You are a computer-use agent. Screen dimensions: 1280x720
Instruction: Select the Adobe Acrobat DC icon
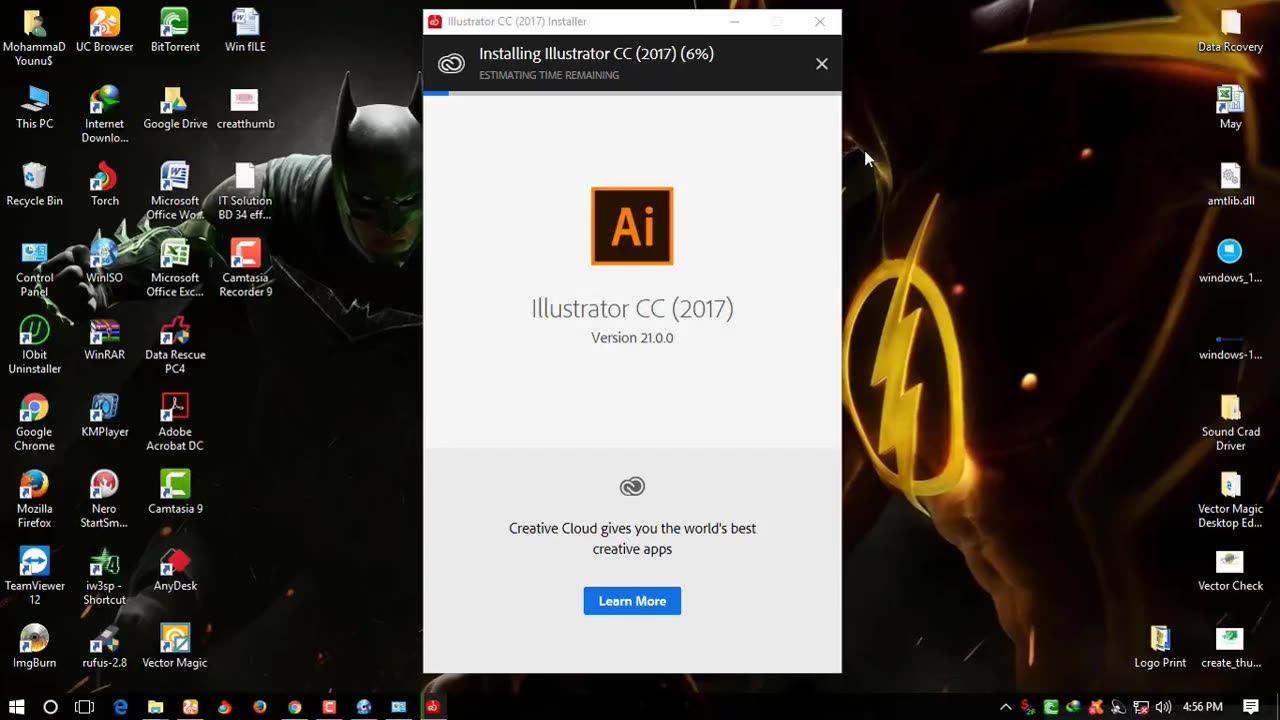point(175,422)
